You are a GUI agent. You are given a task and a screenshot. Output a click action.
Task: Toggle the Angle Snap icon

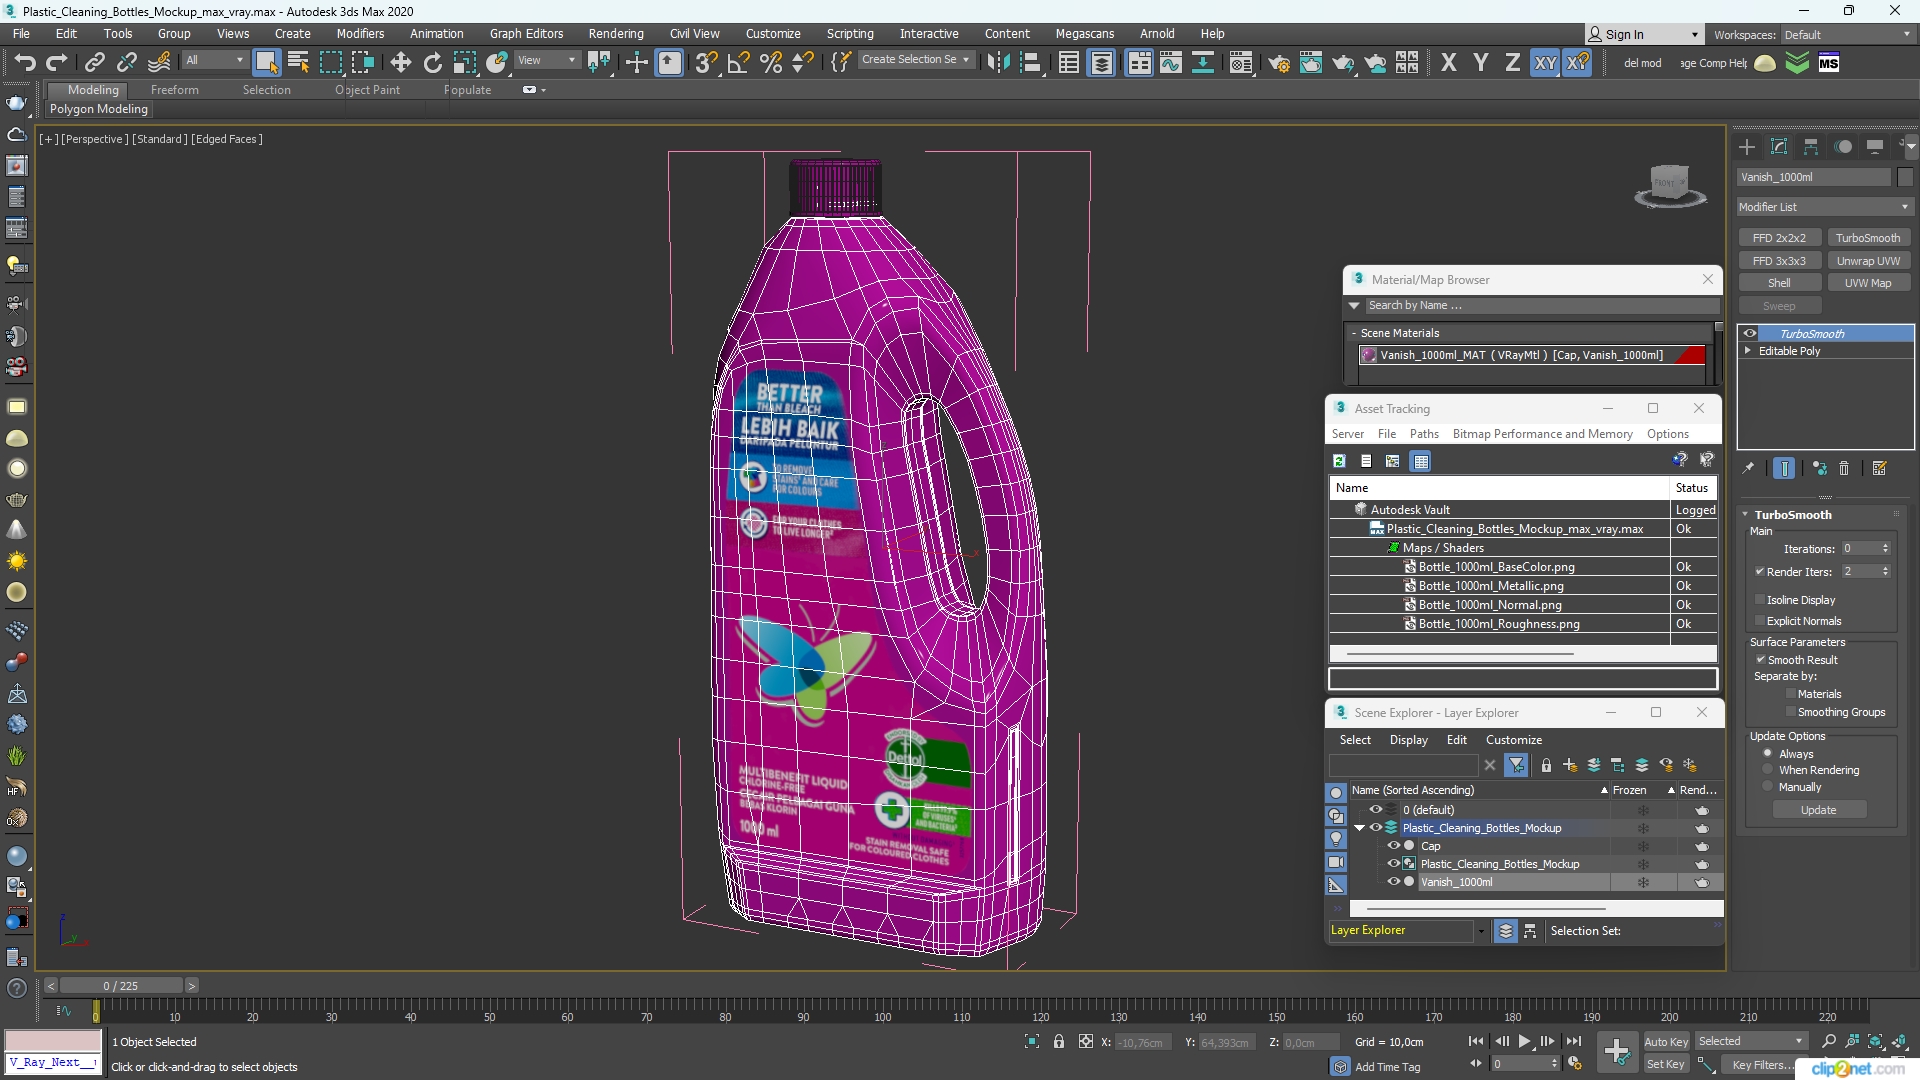pos(739,63)
